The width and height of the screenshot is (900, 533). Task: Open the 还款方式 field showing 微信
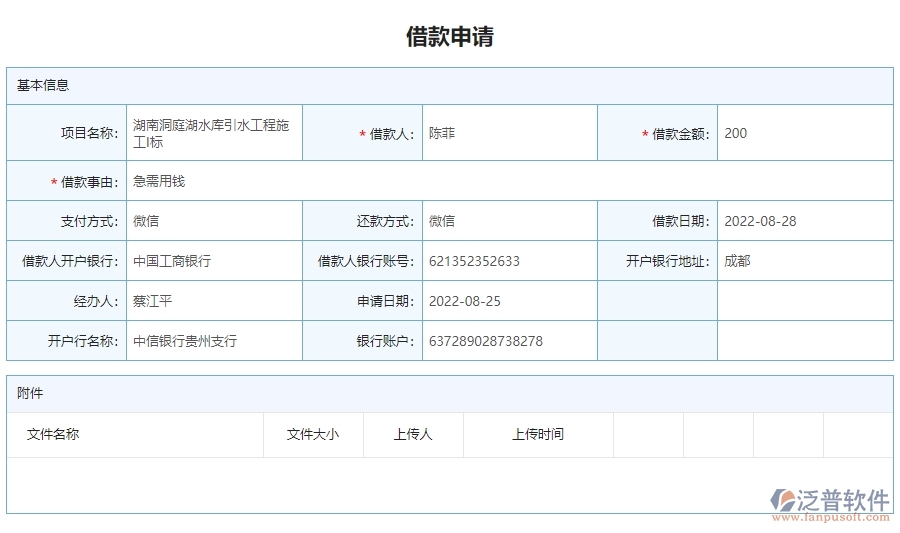pyautogui.click(x=509, y=221)
